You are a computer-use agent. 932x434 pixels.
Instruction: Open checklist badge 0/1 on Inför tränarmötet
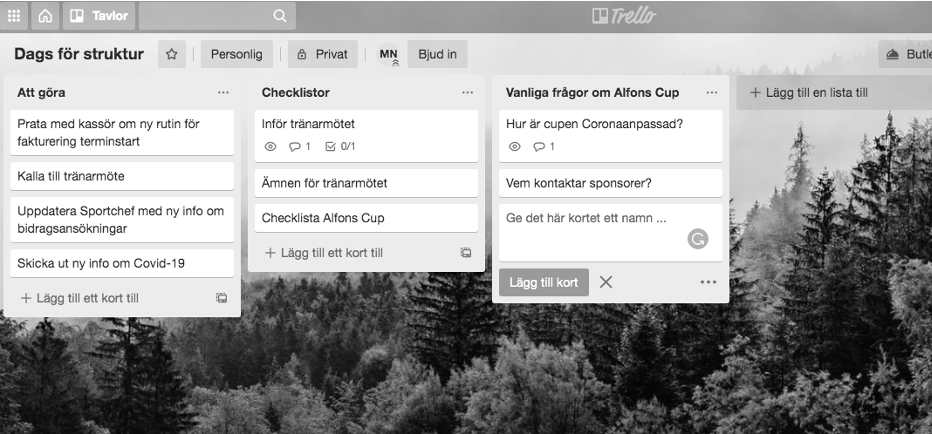pos(341,146)
